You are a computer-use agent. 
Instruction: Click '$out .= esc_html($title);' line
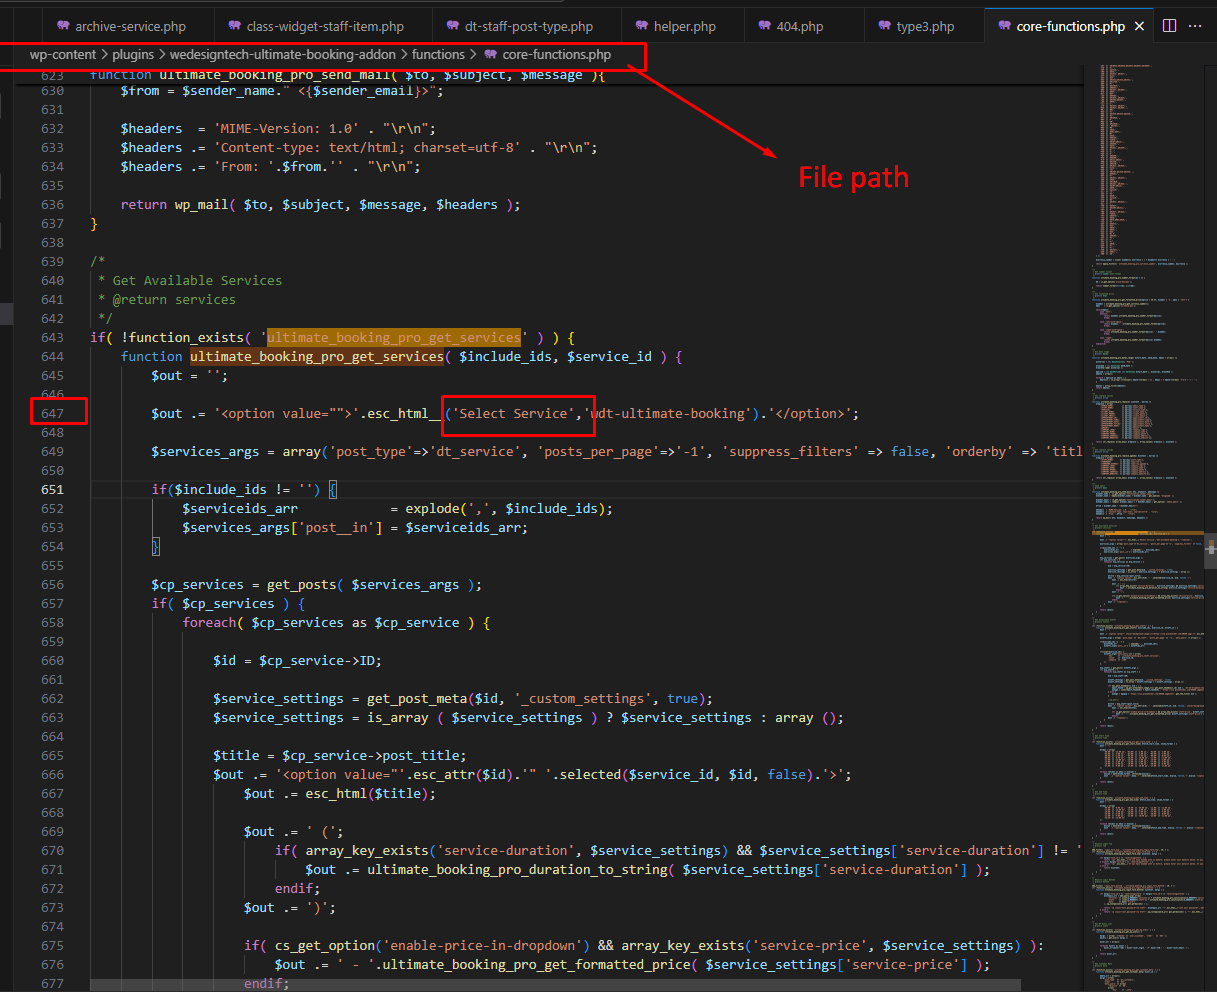tap(340, 793)
